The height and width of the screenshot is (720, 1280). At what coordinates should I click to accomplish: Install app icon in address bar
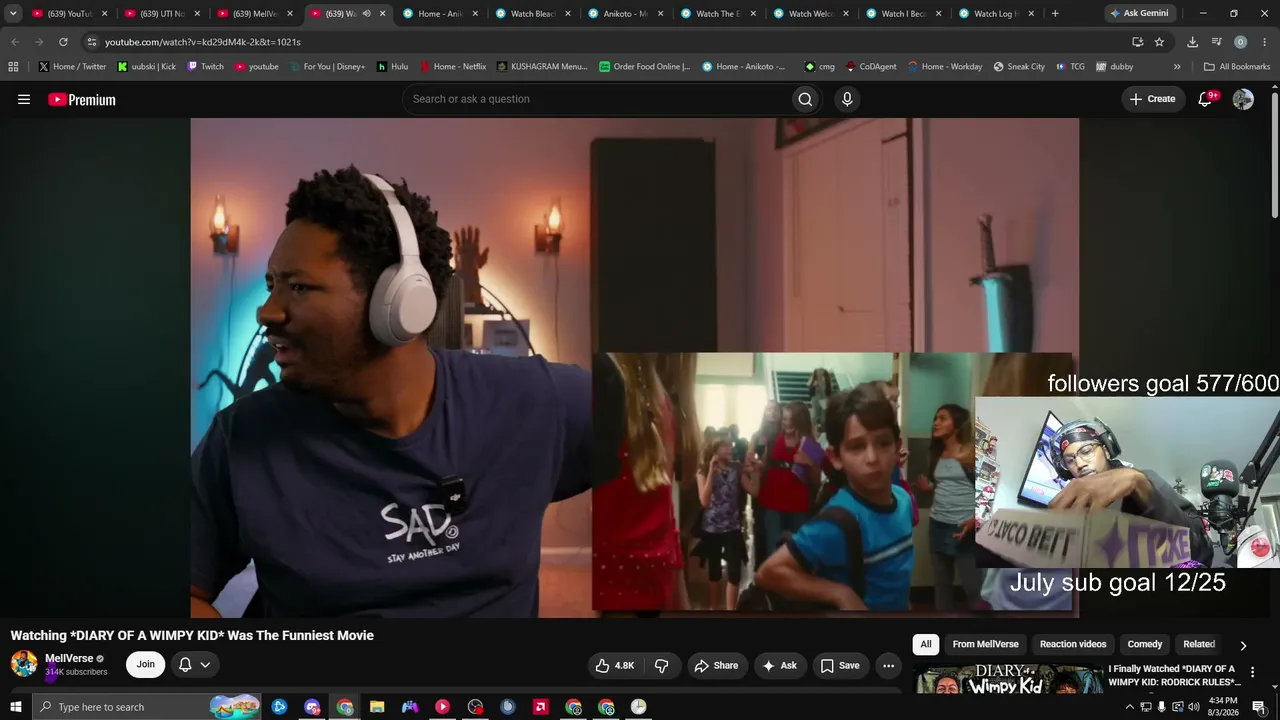coord(1137,42)
